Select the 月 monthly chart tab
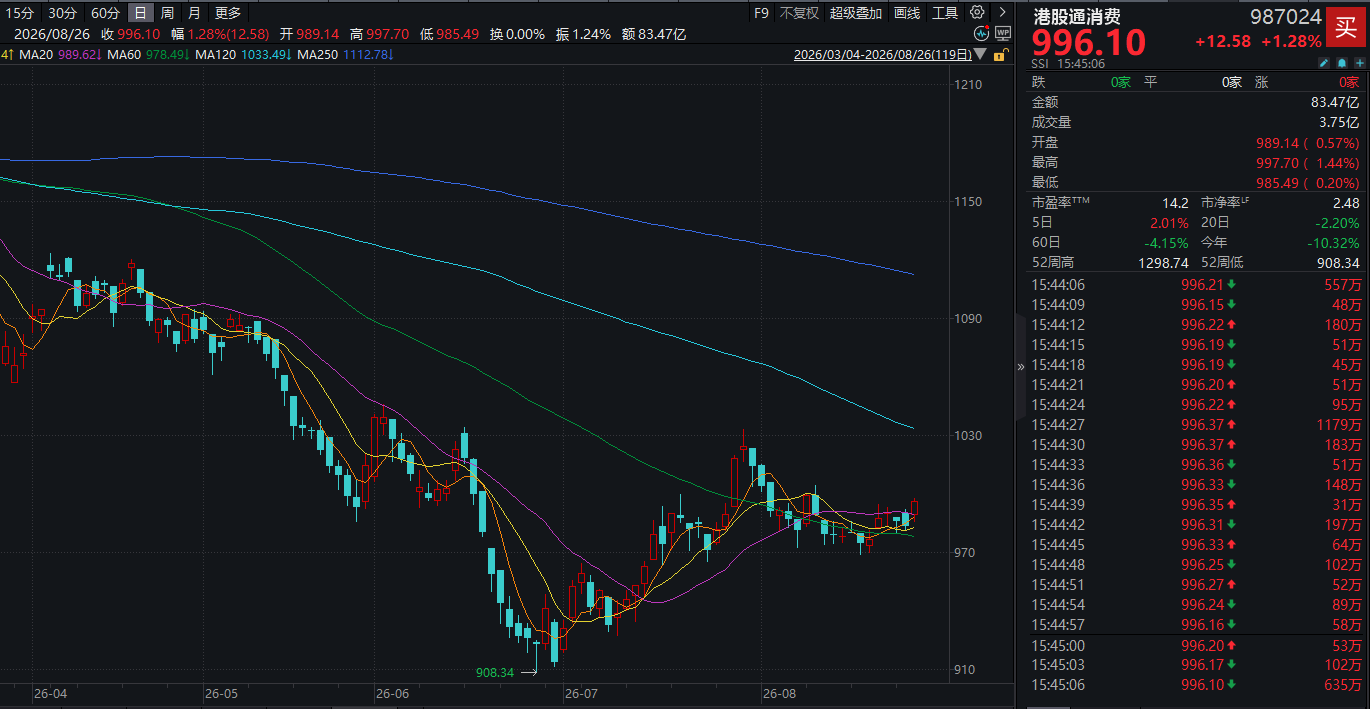1370x709 pixels. click(x=194, y=13)
